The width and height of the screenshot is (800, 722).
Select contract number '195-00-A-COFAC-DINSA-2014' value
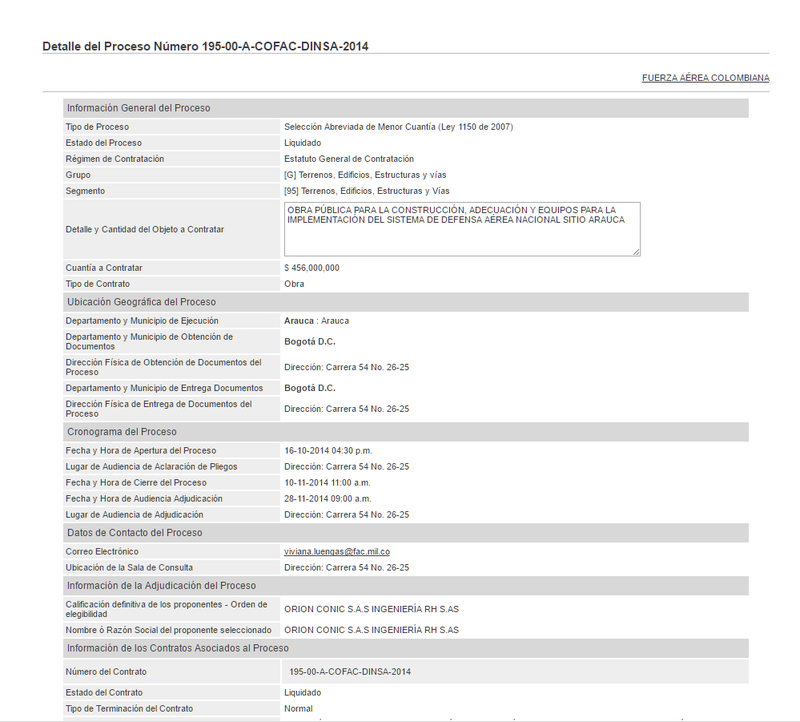(350, 672)
